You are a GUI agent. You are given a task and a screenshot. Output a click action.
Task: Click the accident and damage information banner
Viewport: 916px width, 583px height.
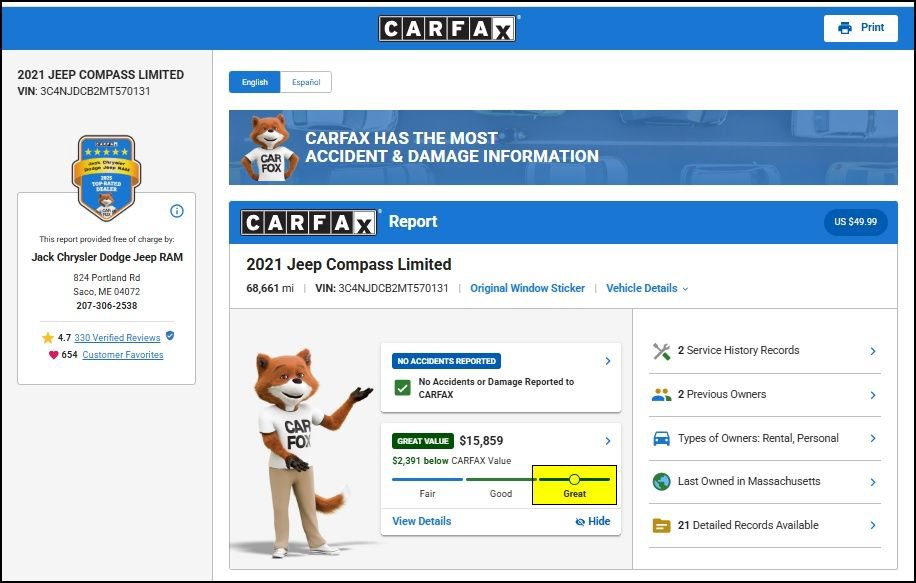(x=563, y=147)
